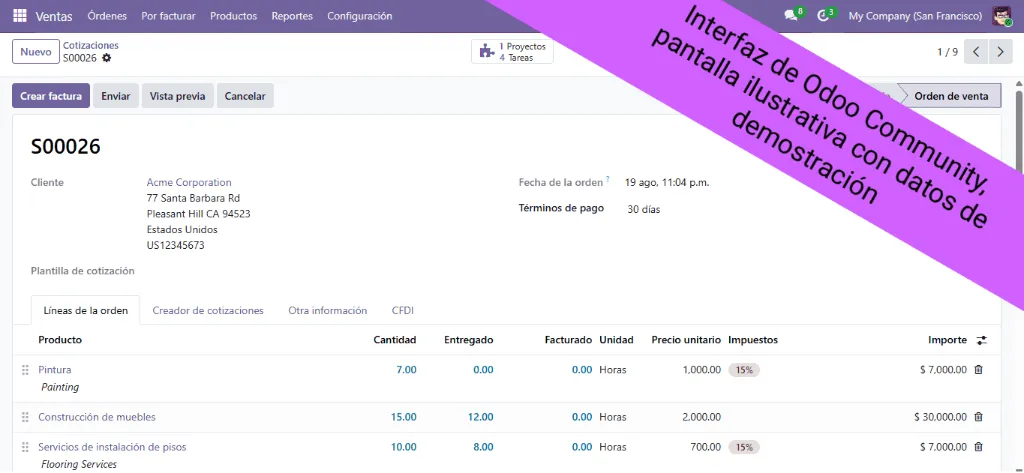Open the Configuración menu
The height and width of the screenshot is (473, 1024).
coord(360,16)
